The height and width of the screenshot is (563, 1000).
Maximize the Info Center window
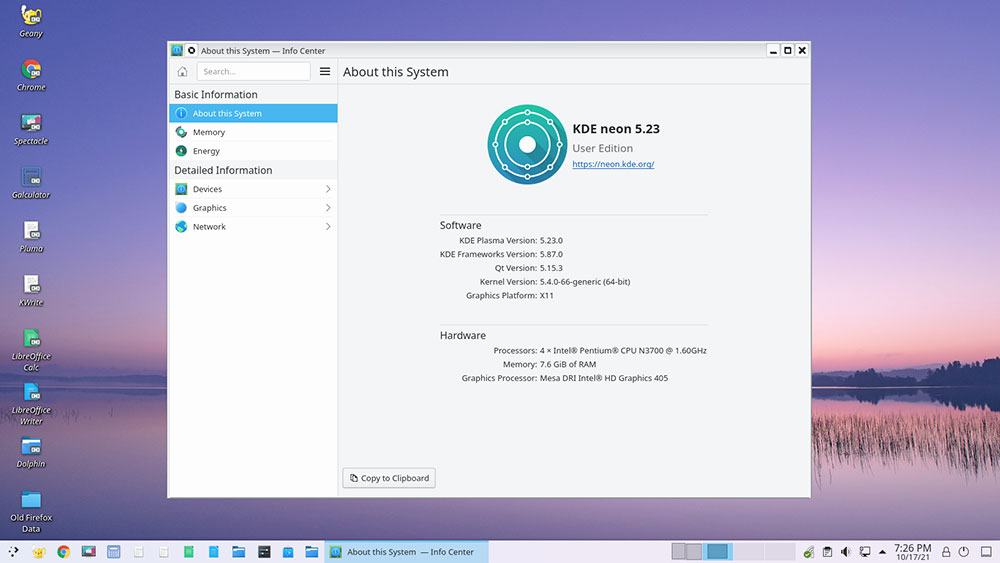pos(788,50)
